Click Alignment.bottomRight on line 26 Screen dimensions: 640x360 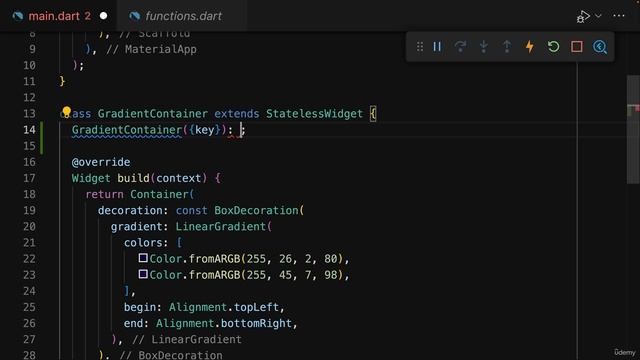point(224,323)
